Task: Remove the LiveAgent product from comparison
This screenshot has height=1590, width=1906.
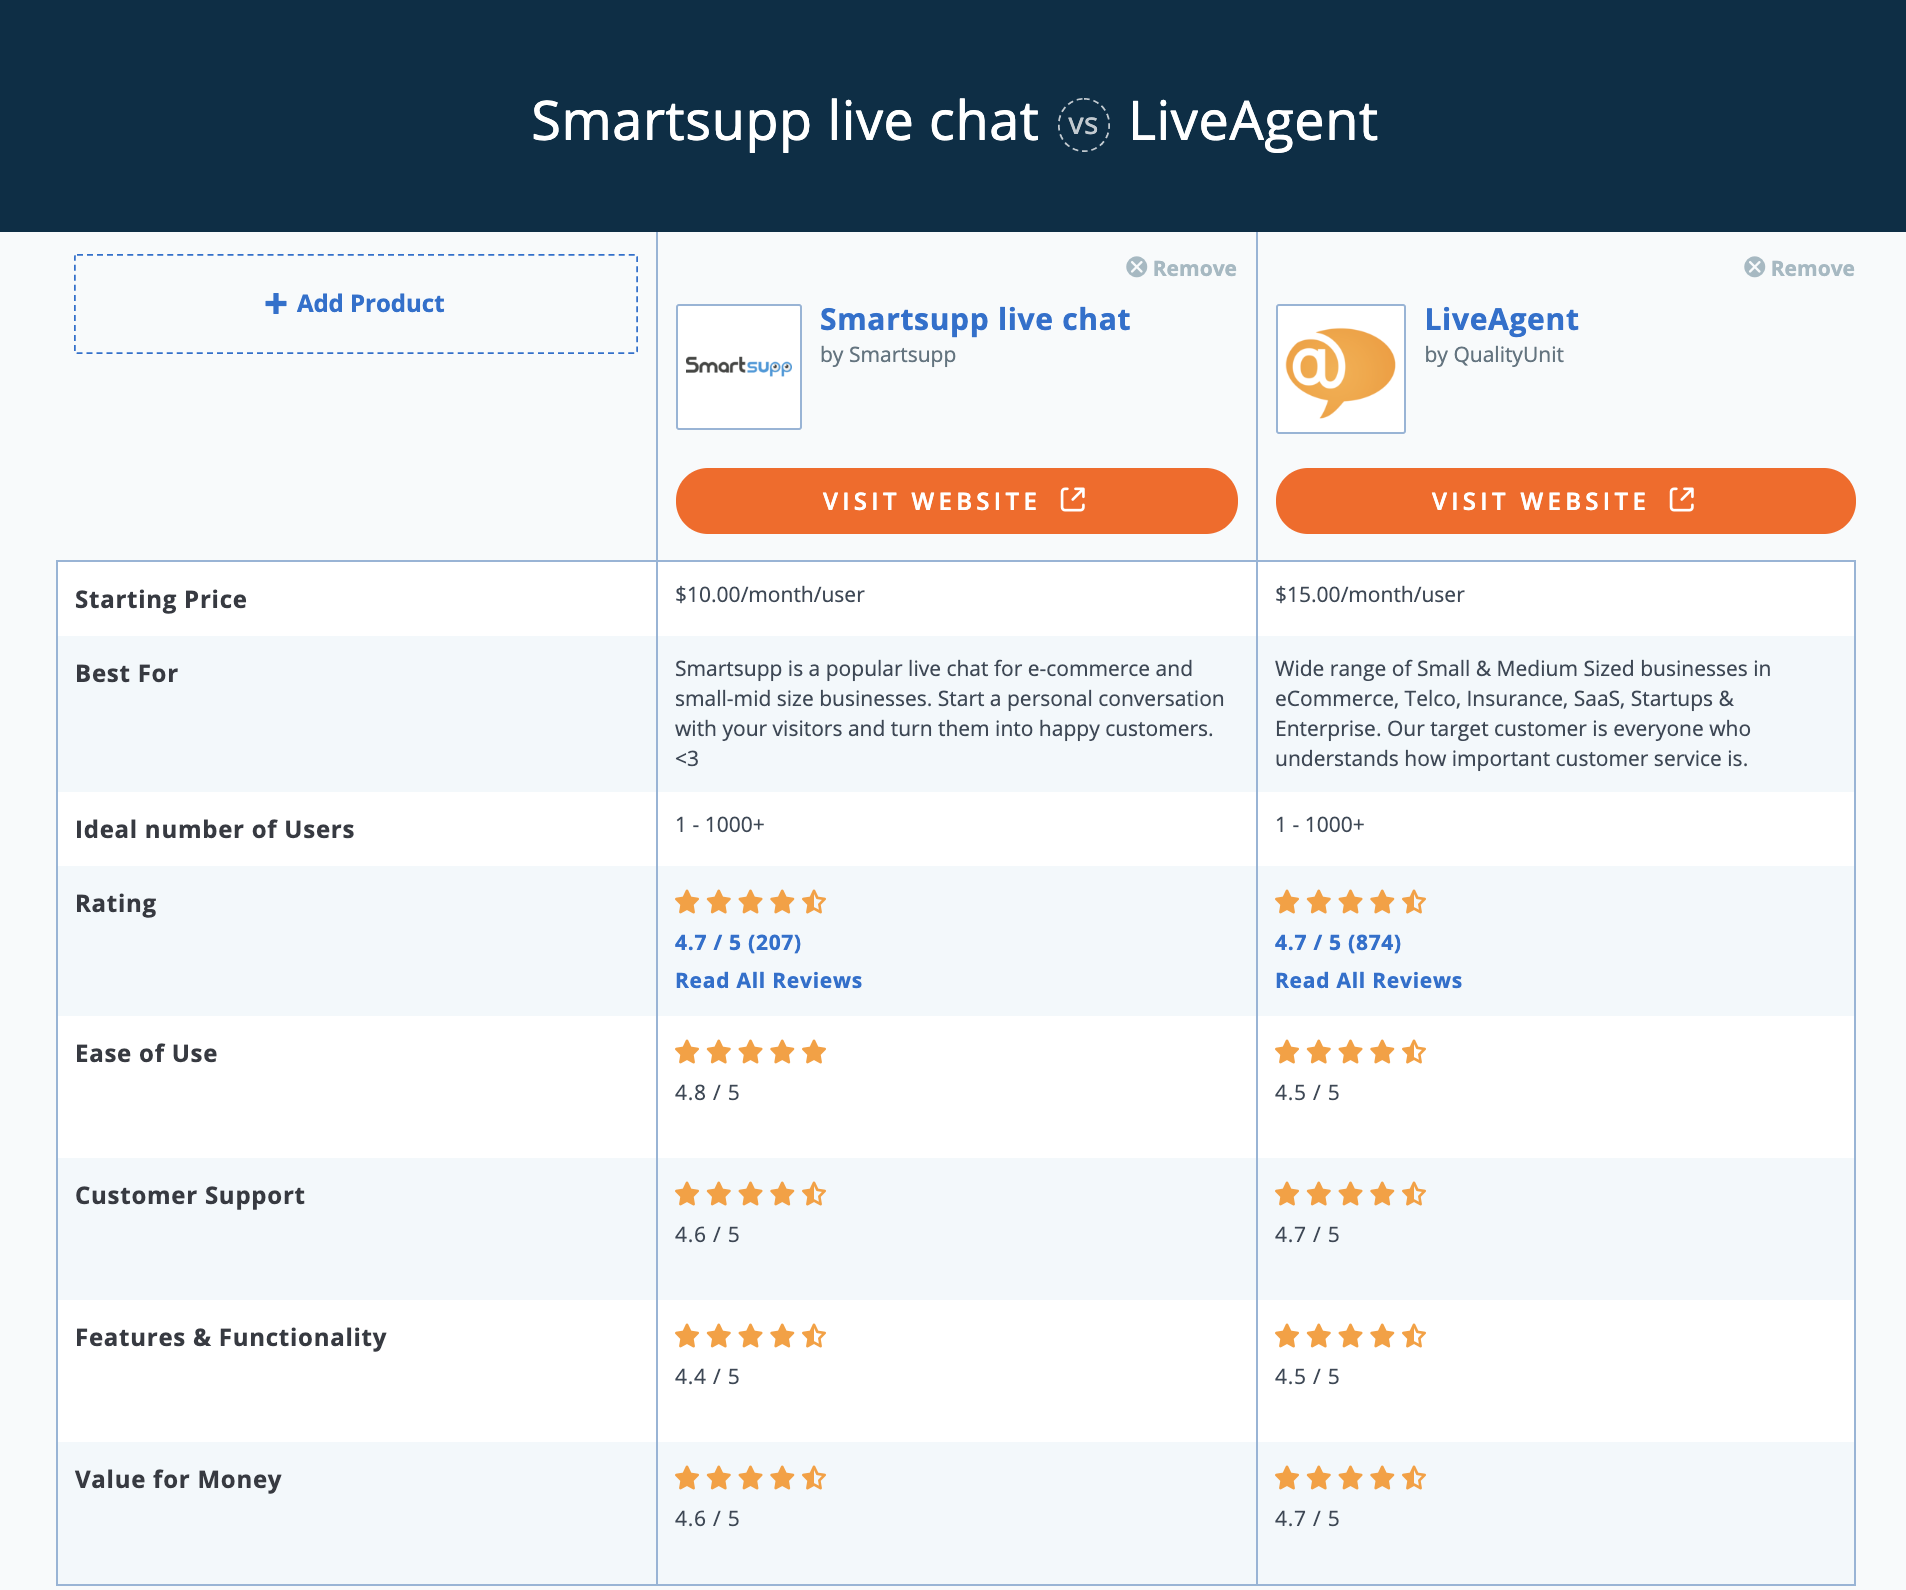Action: (1800, 267)
